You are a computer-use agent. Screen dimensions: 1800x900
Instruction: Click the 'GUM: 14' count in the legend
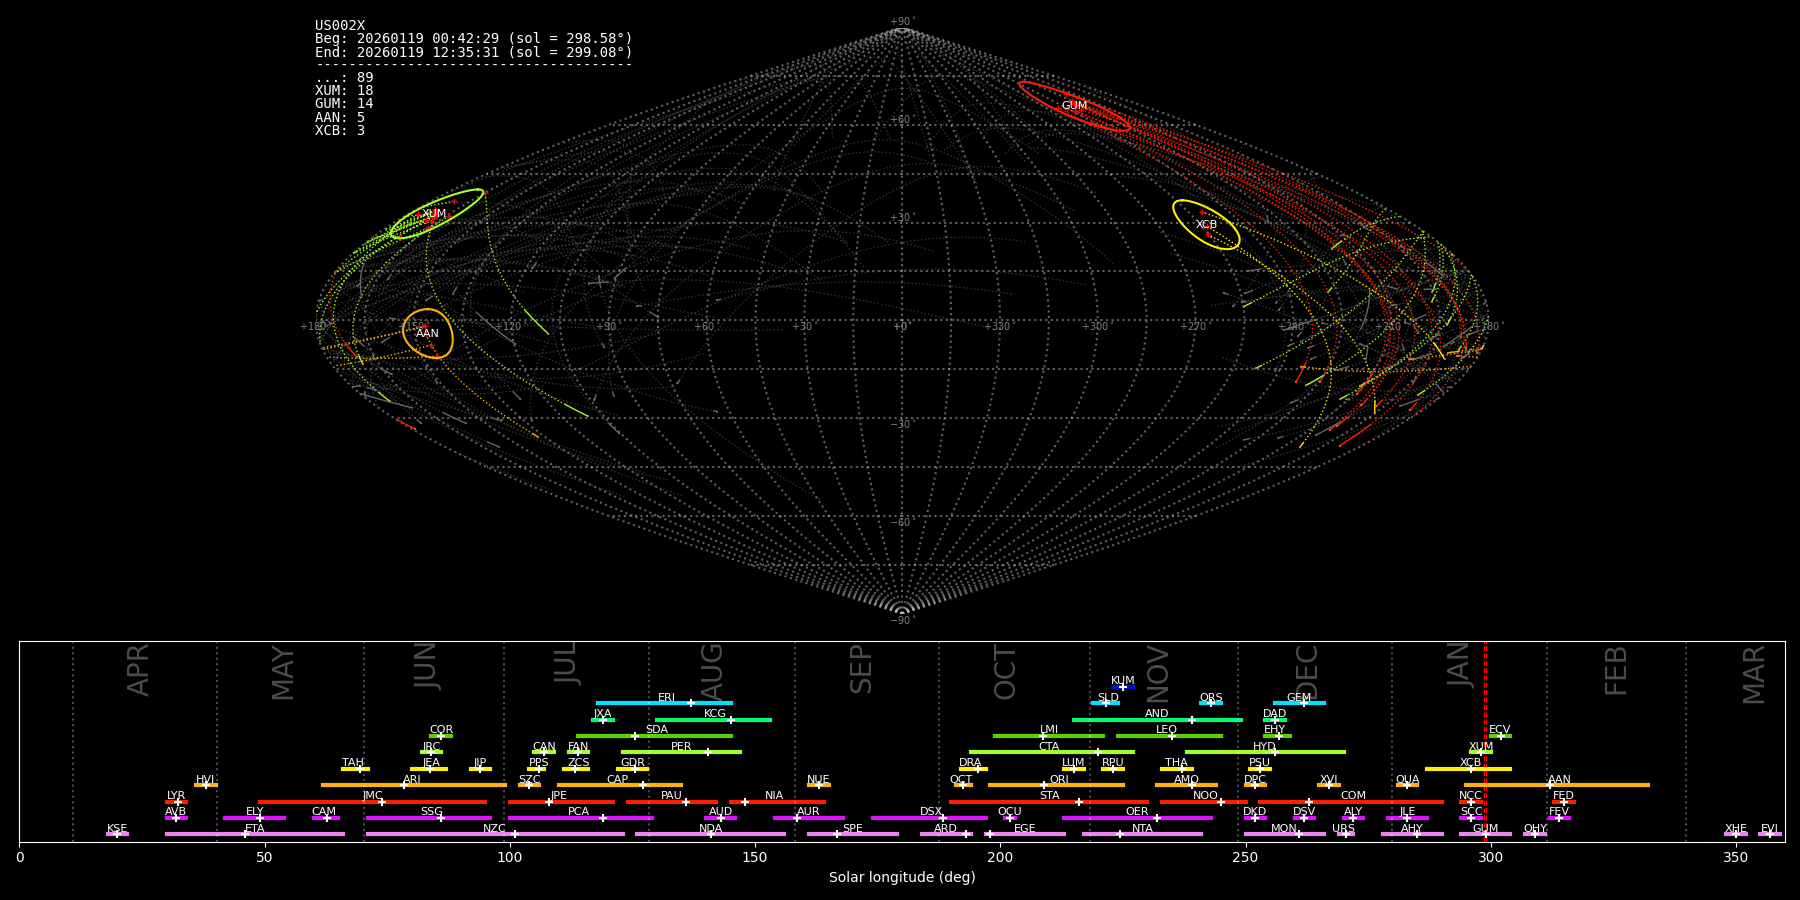pyautogui.click(x=344, y=104)
